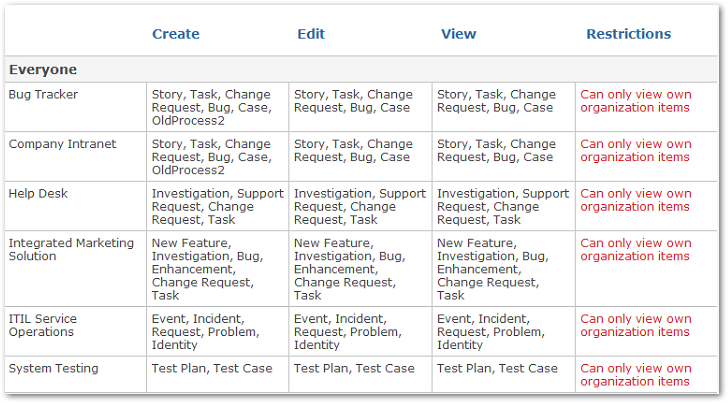
Task: Click the Create column header
Action: coord(176,34)
